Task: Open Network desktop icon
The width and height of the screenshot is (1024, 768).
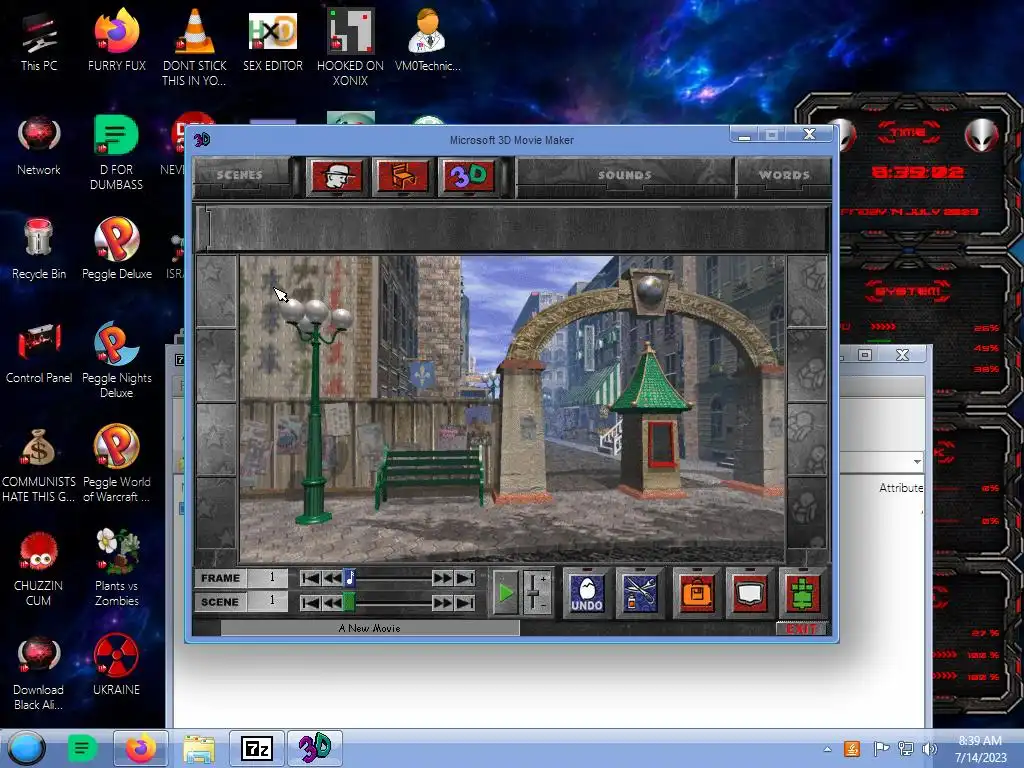Action: 39,146
